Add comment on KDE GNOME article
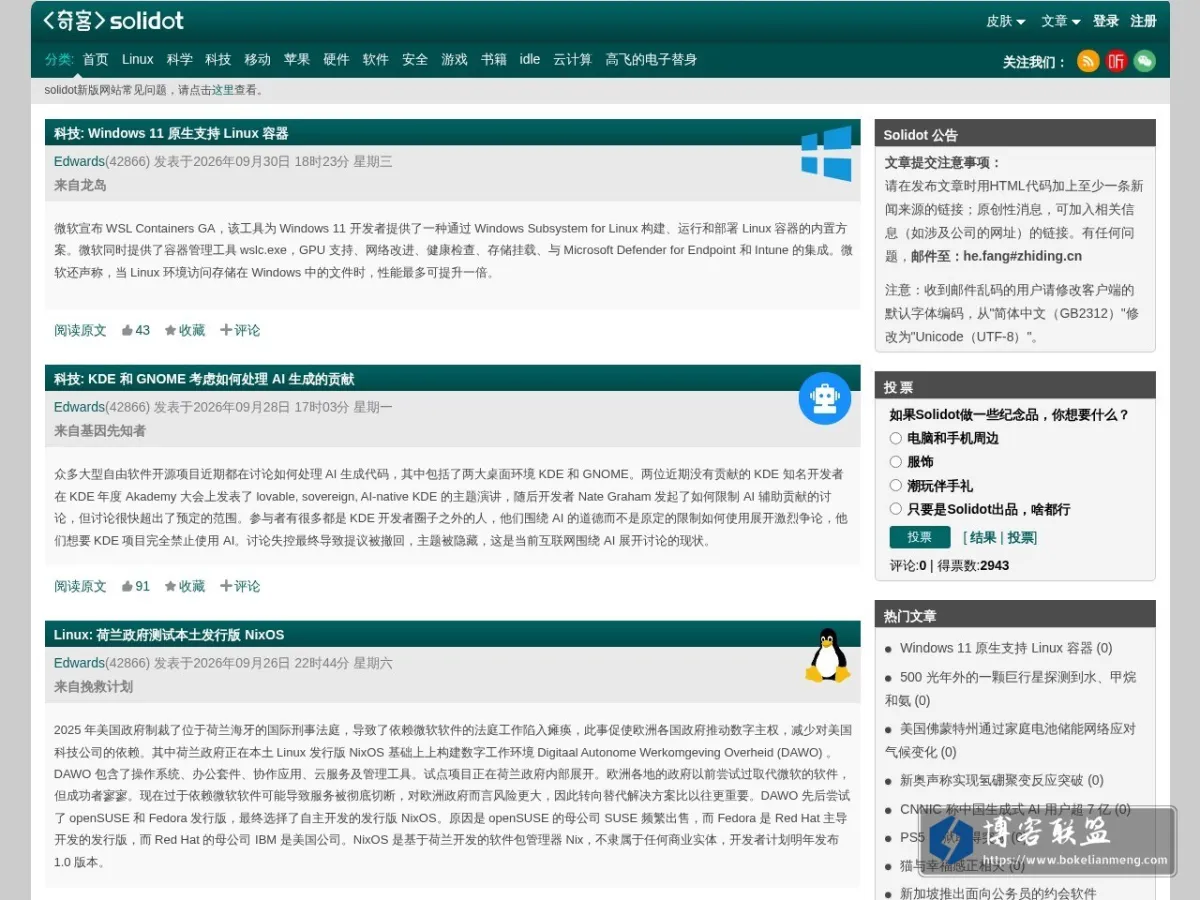The image size is (1200, 900). click(x=240, y=586)
